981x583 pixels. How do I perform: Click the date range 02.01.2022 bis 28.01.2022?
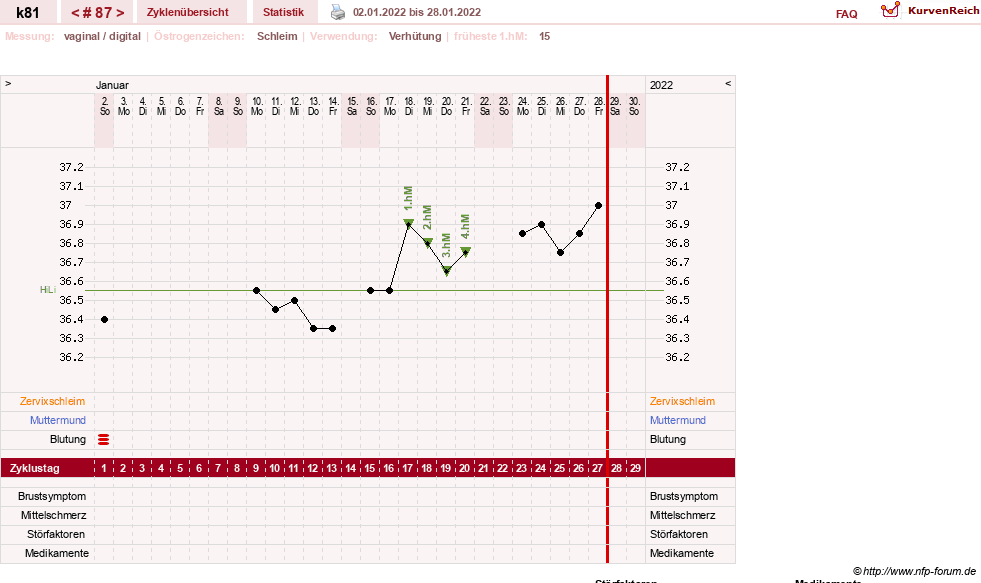click(417, 13)
